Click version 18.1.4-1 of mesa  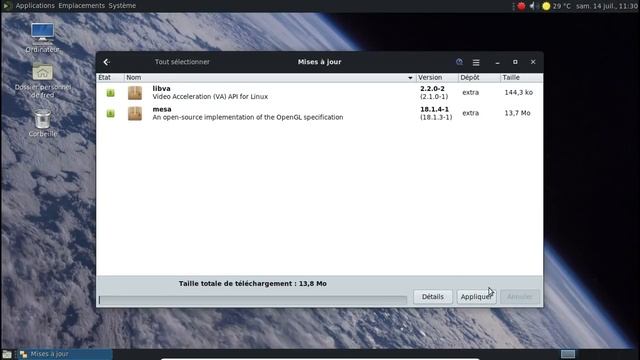coord(434,109)
